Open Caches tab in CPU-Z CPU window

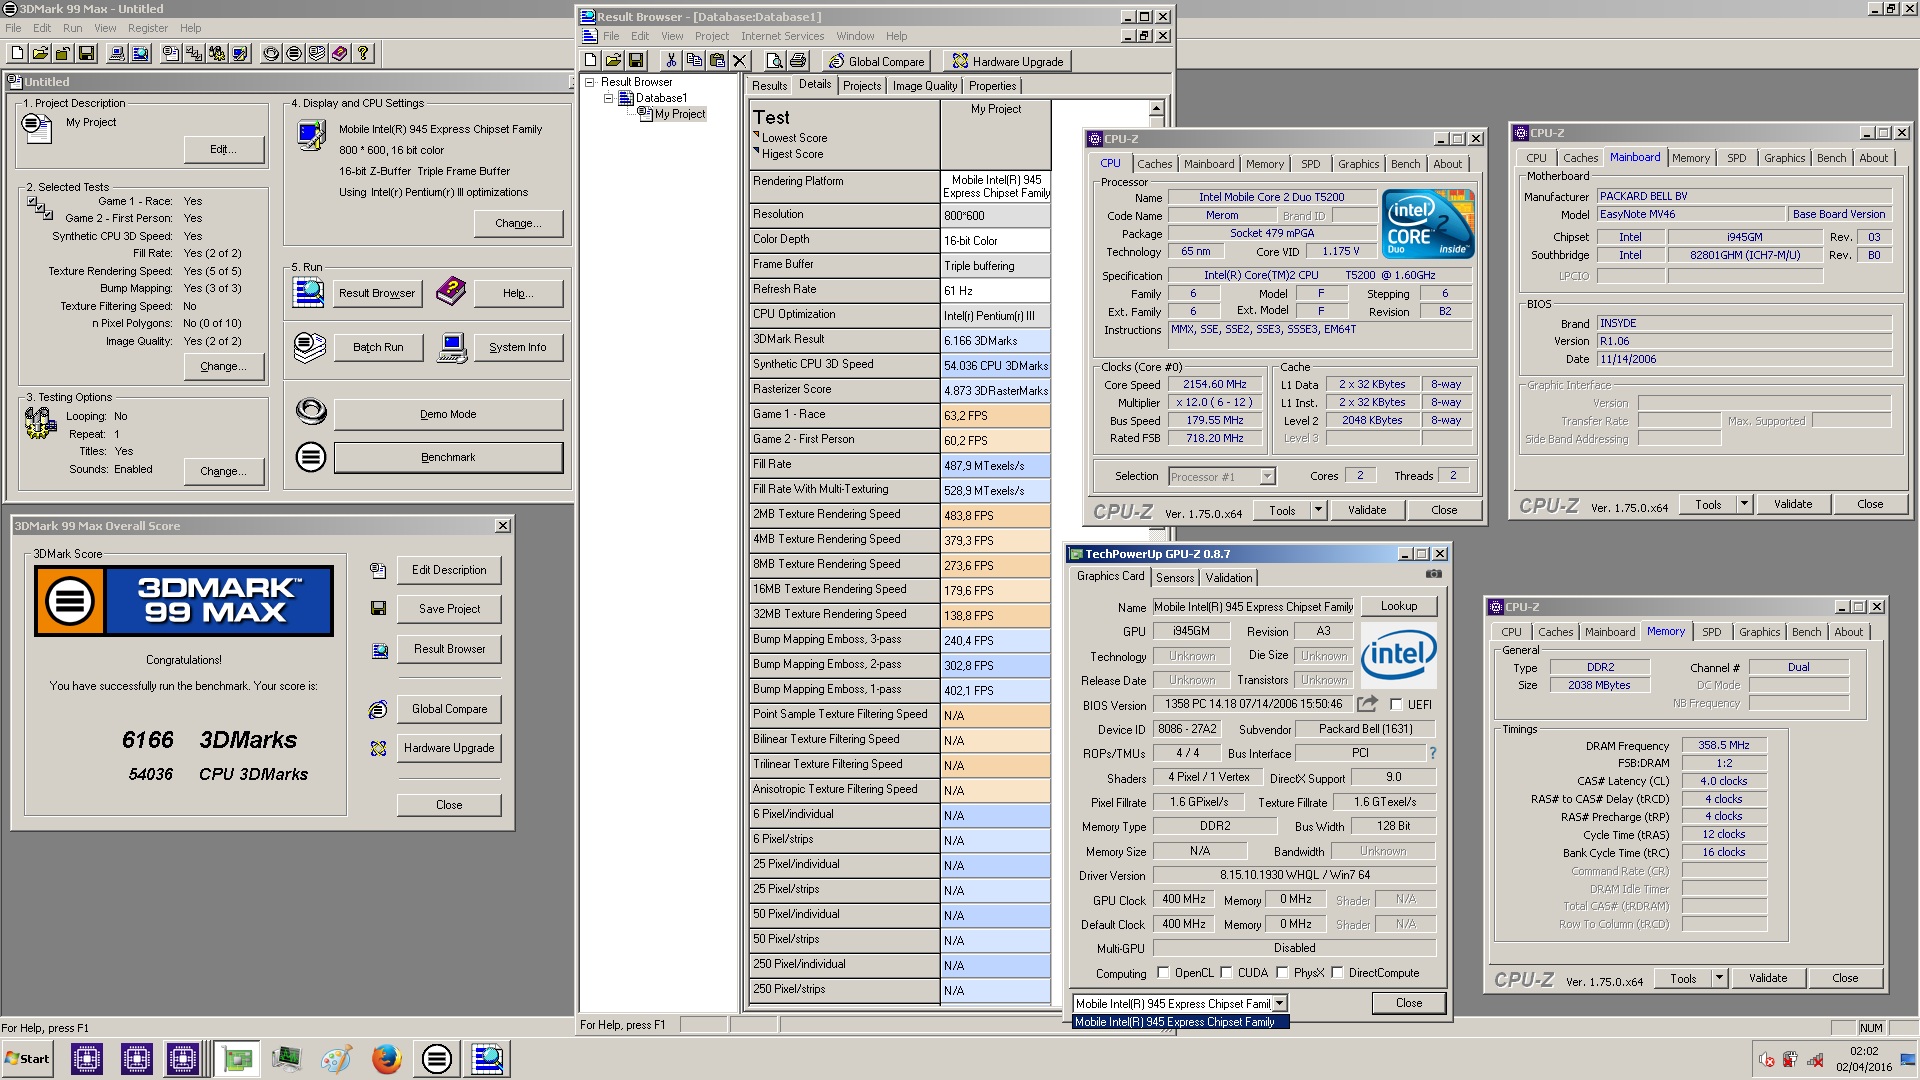point(1154,164)
